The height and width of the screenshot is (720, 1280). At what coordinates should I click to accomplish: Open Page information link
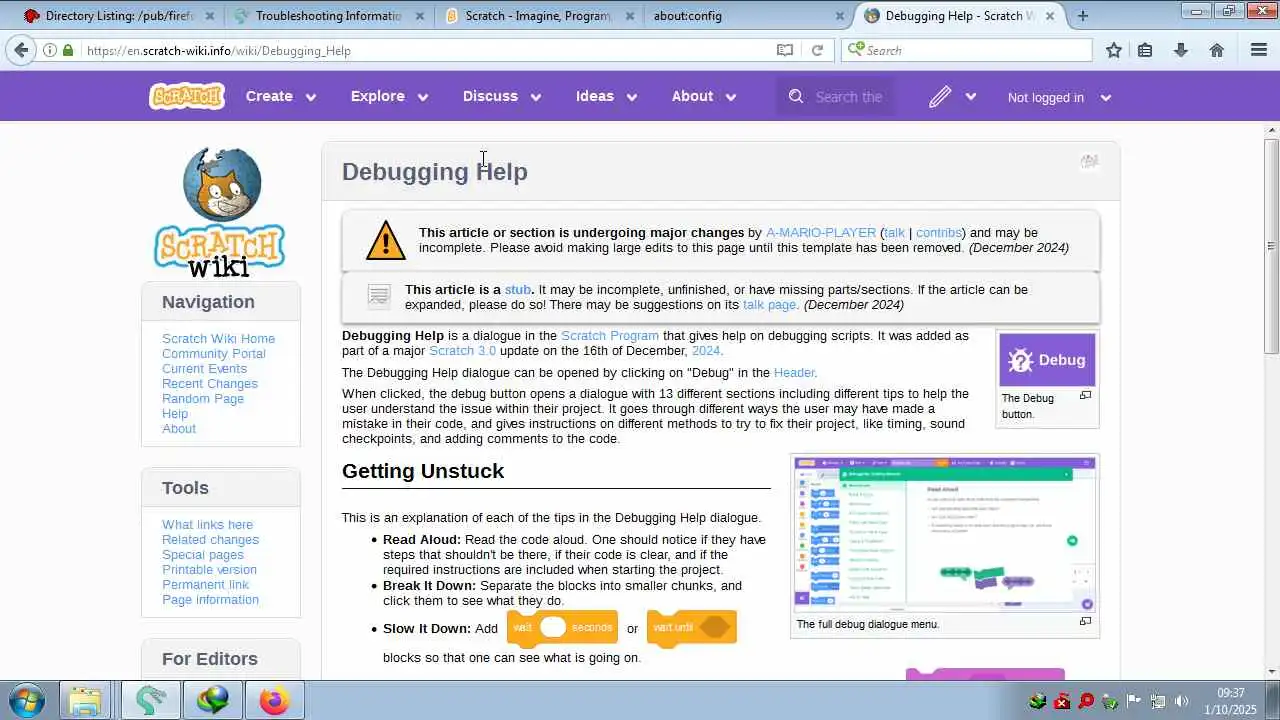tap(210, 599)
